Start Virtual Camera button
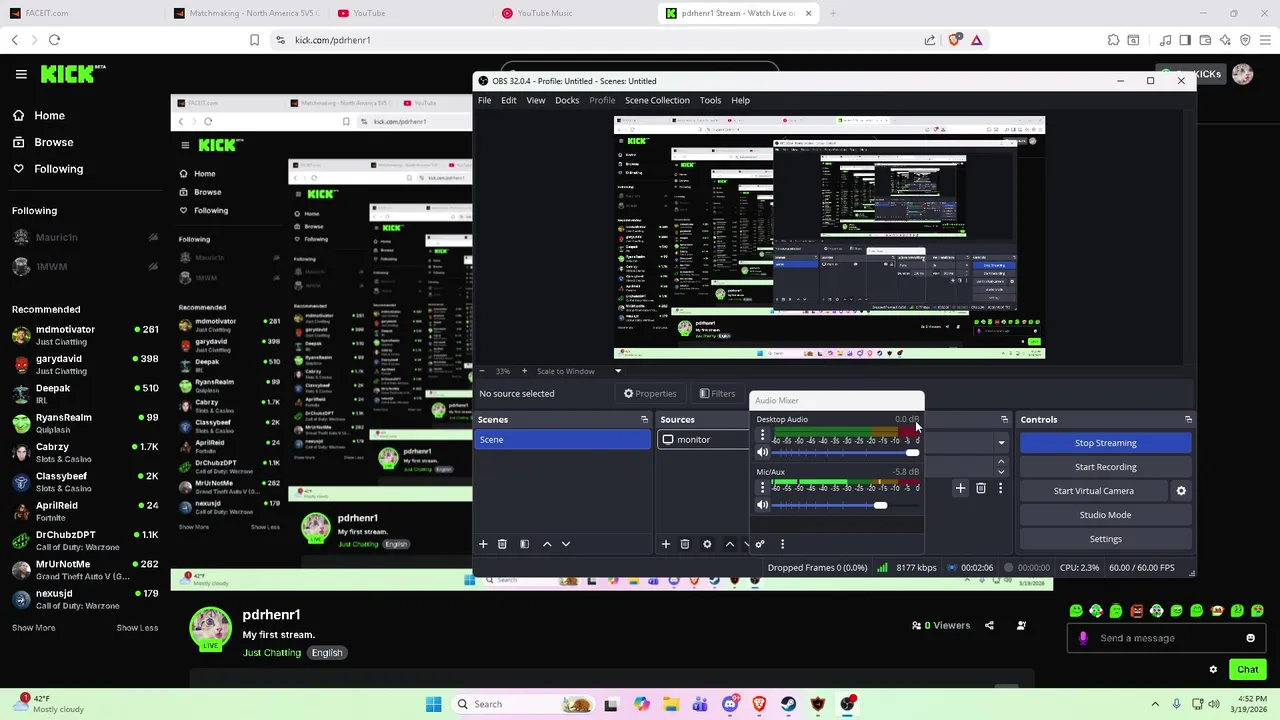The image size is (1280, 720). (x=1093, y=491)
